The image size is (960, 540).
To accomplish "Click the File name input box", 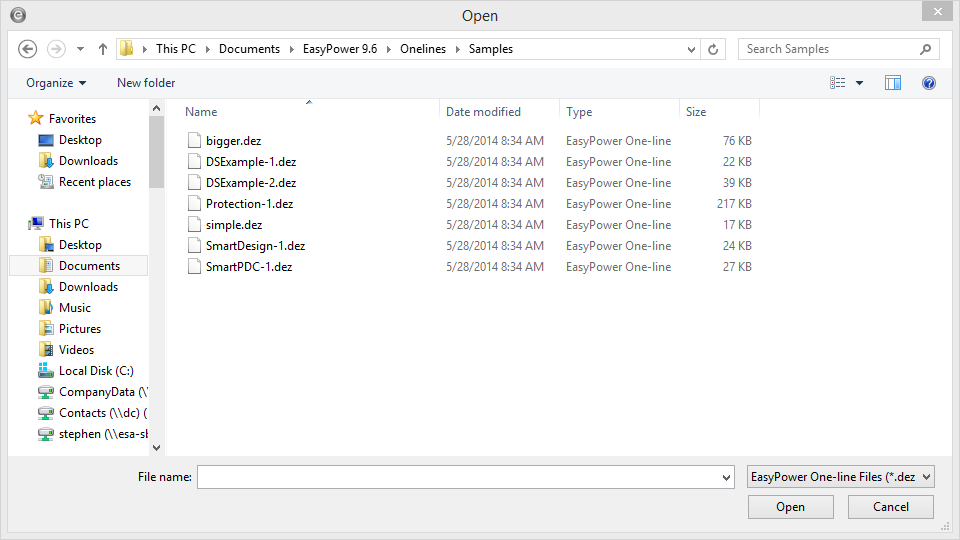I will 458,477.
